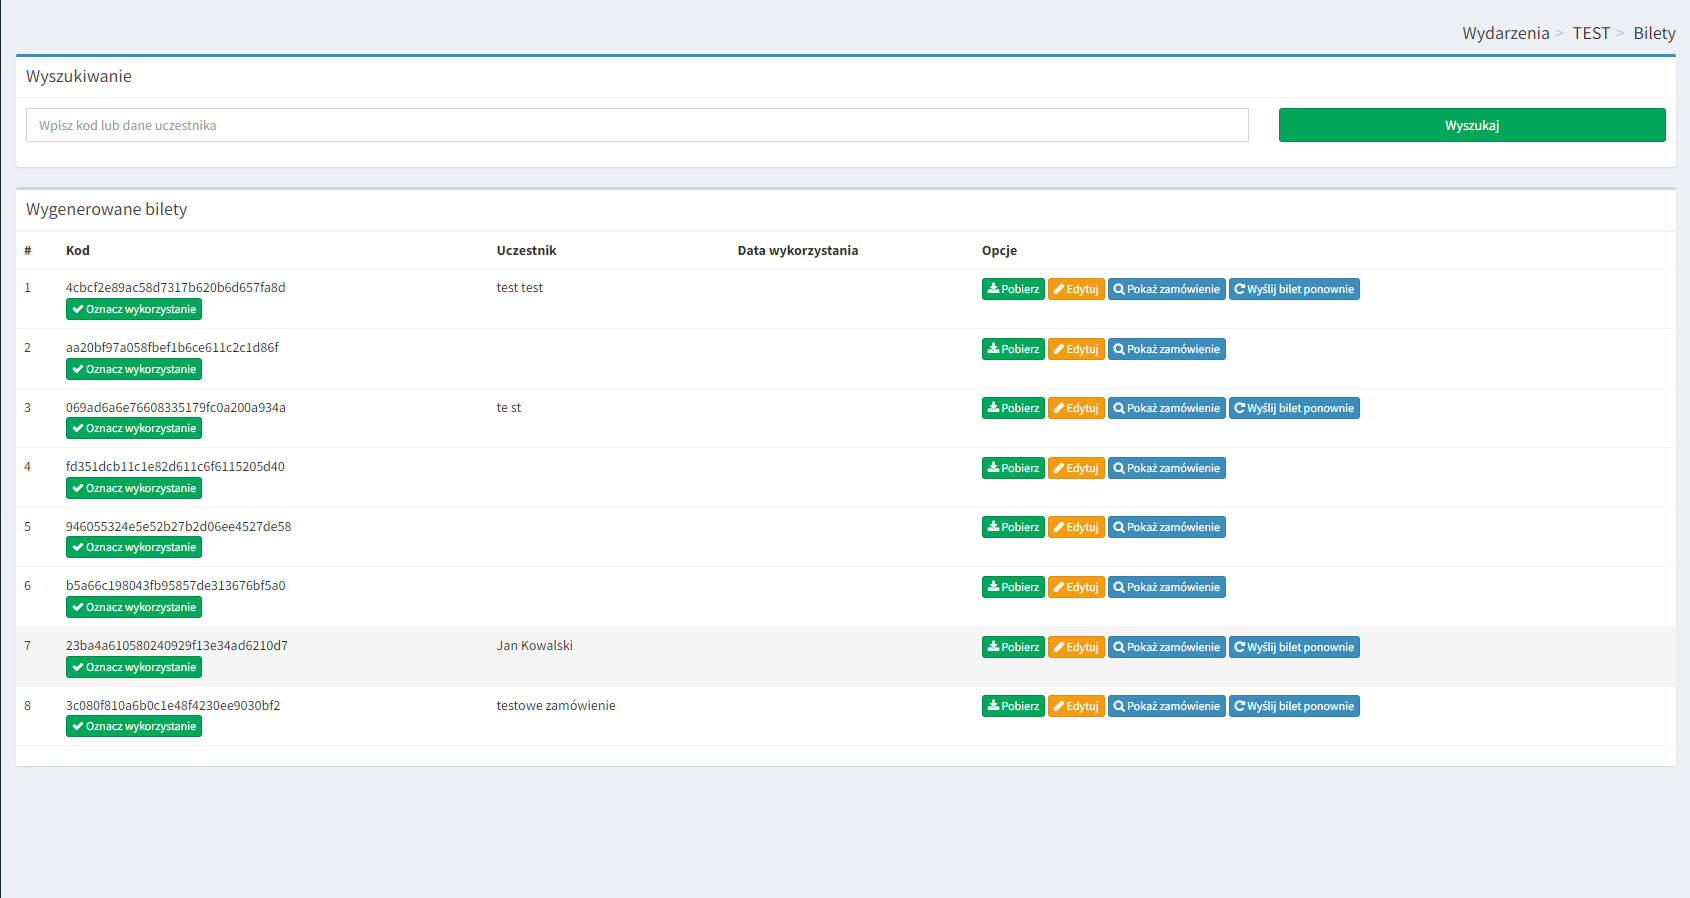Resend ticket to Jan Kowalski
Viewport: 1690px width, 898px height.
click(x=1294, y=647)
